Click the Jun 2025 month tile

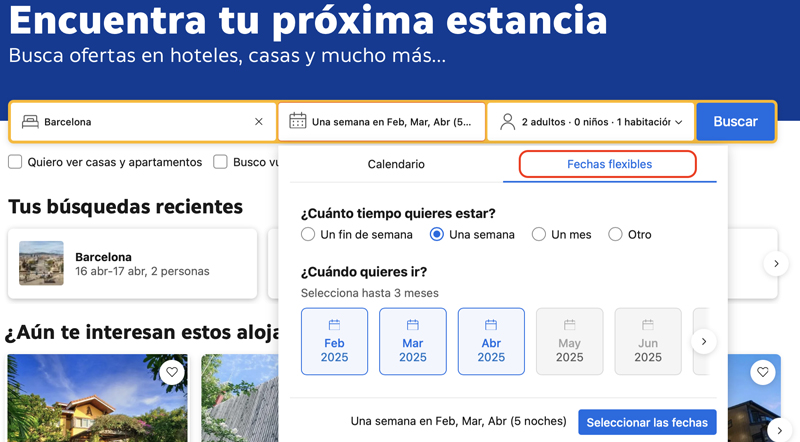point(648,341)
